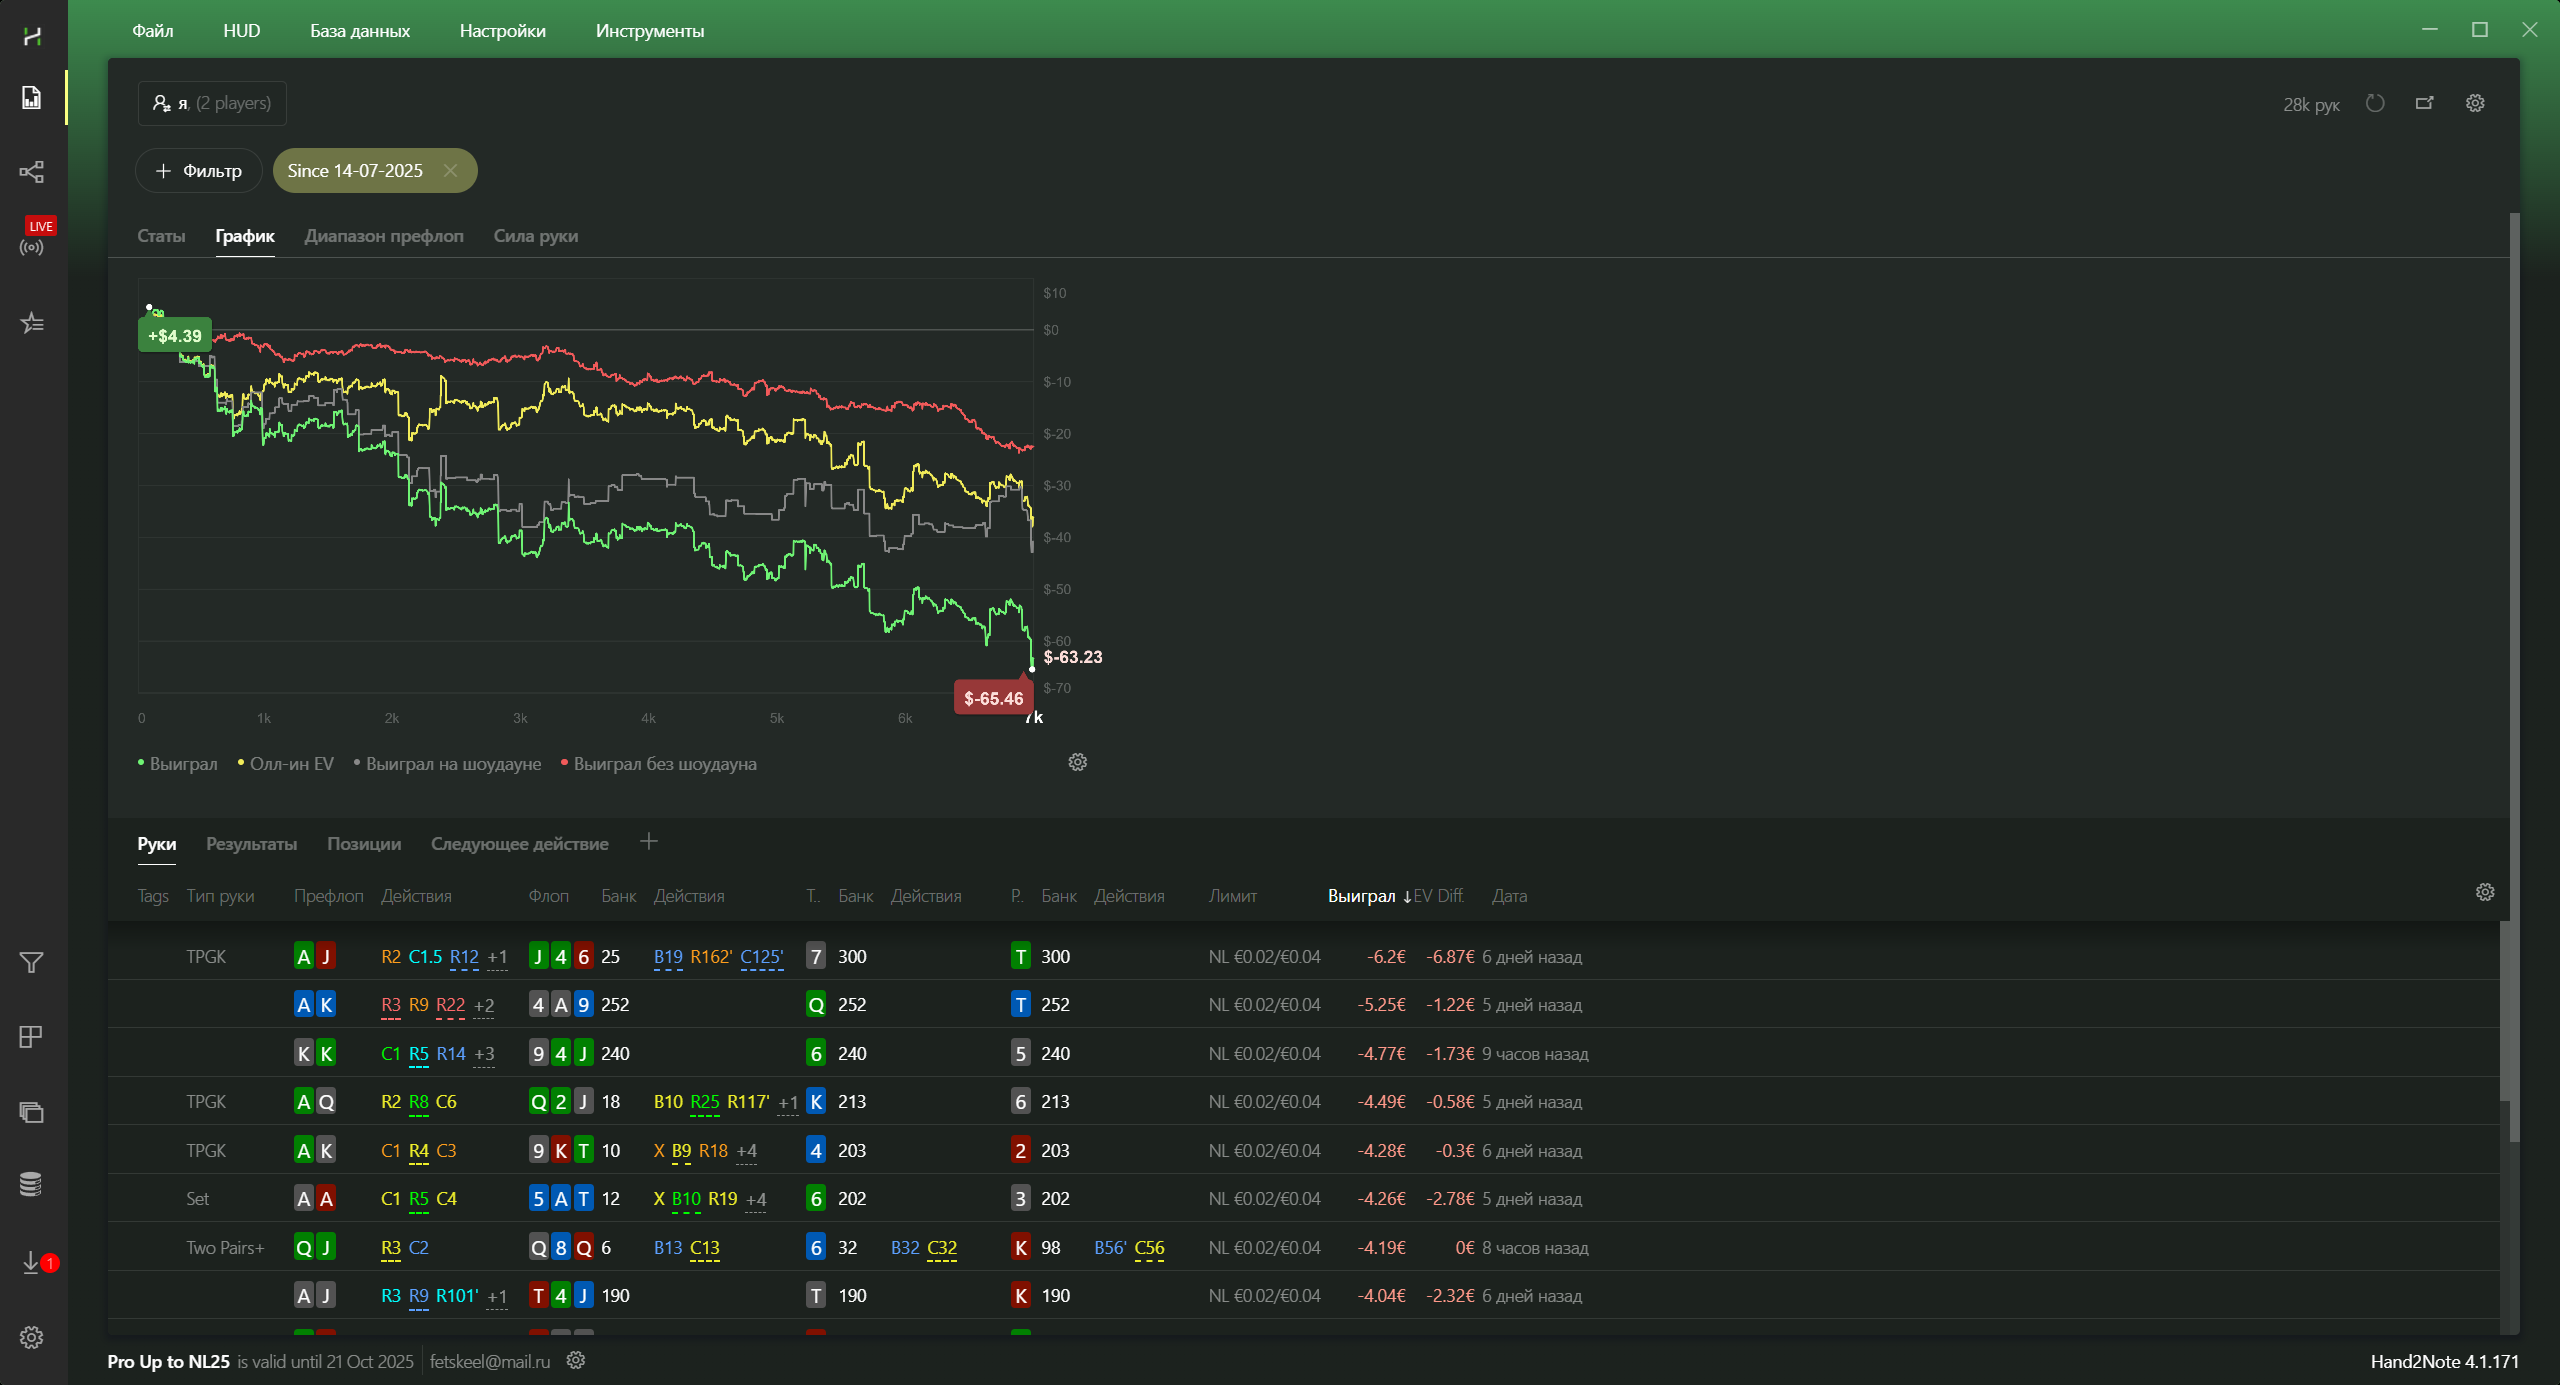
Task: Click the +$4.39 graph marker label
Action: coord(175,336)
